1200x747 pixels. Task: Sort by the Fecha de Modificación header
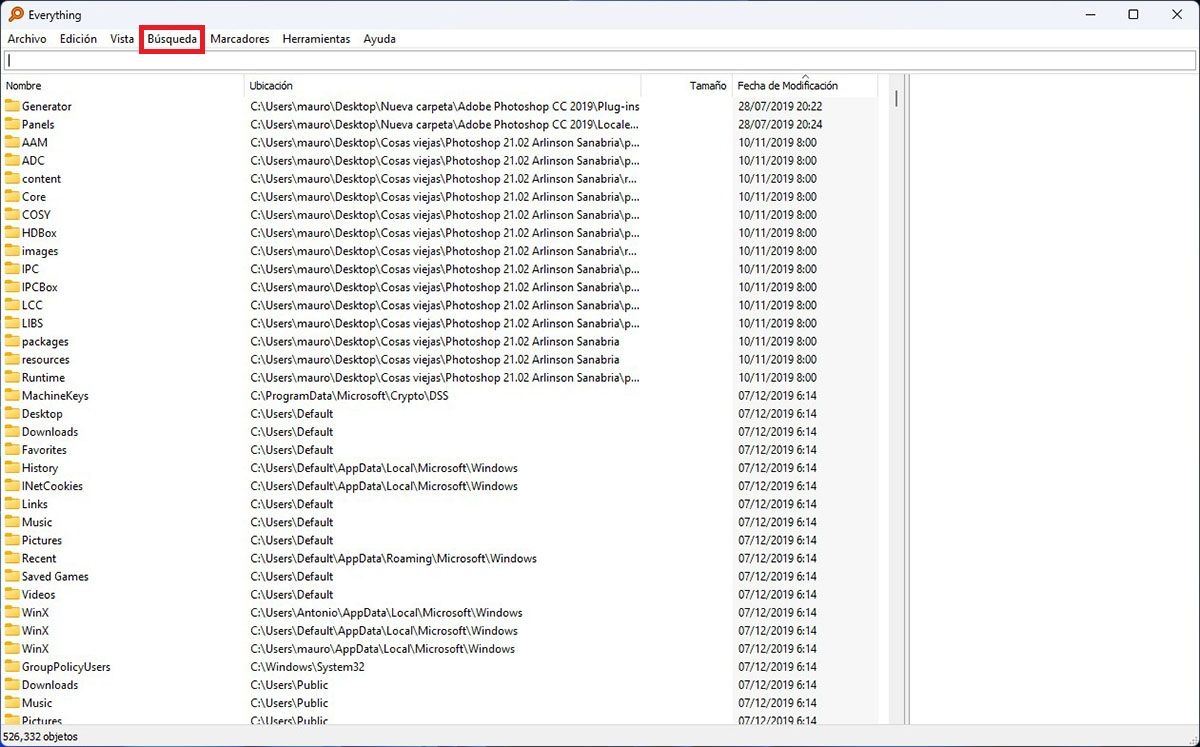click(x=804, y=86)
